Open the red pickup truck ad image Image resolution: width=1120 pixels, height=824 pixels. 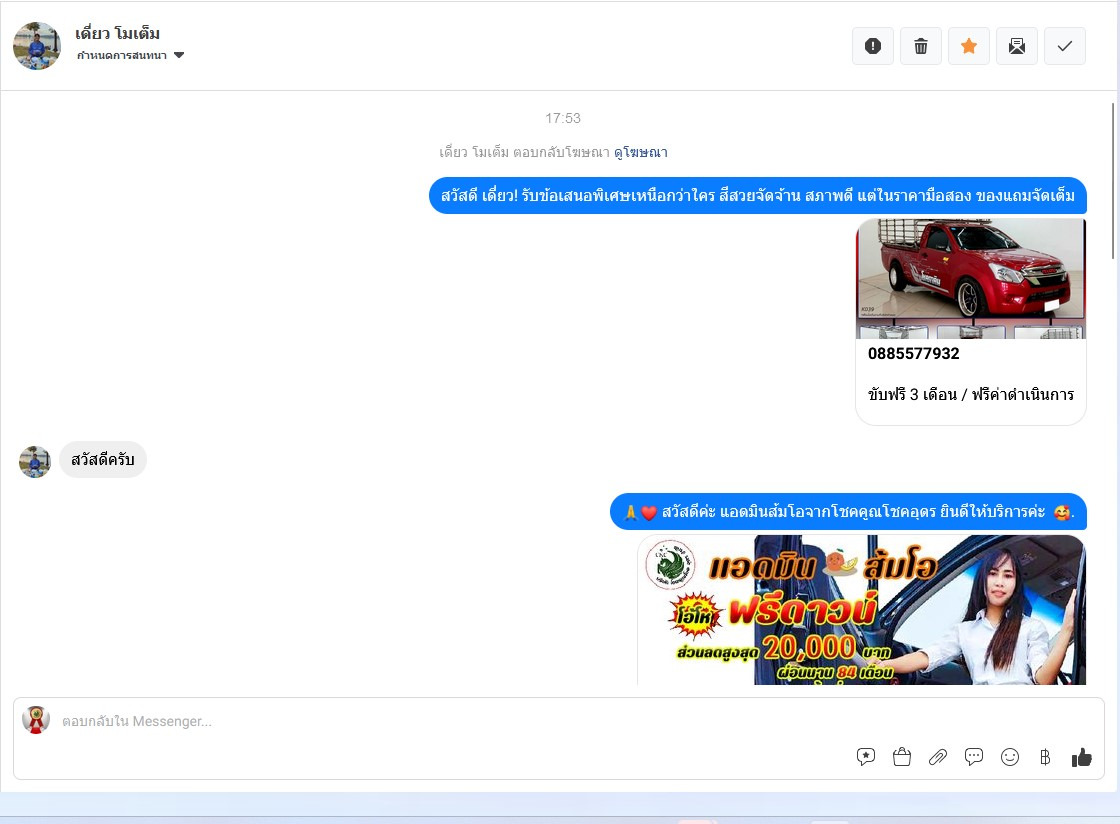tap(971, 278)
